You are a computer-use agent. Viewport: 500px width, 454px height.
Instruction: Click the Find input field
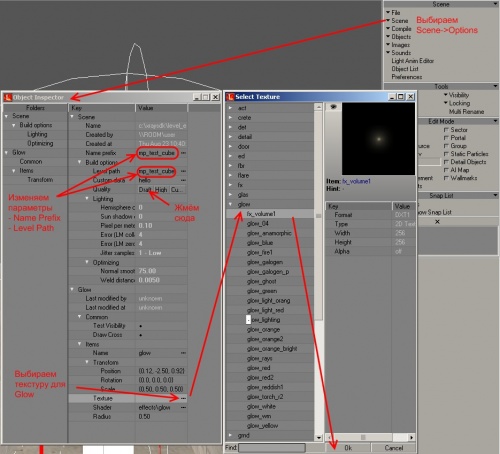pyautogui.click(x=272, y=448)
